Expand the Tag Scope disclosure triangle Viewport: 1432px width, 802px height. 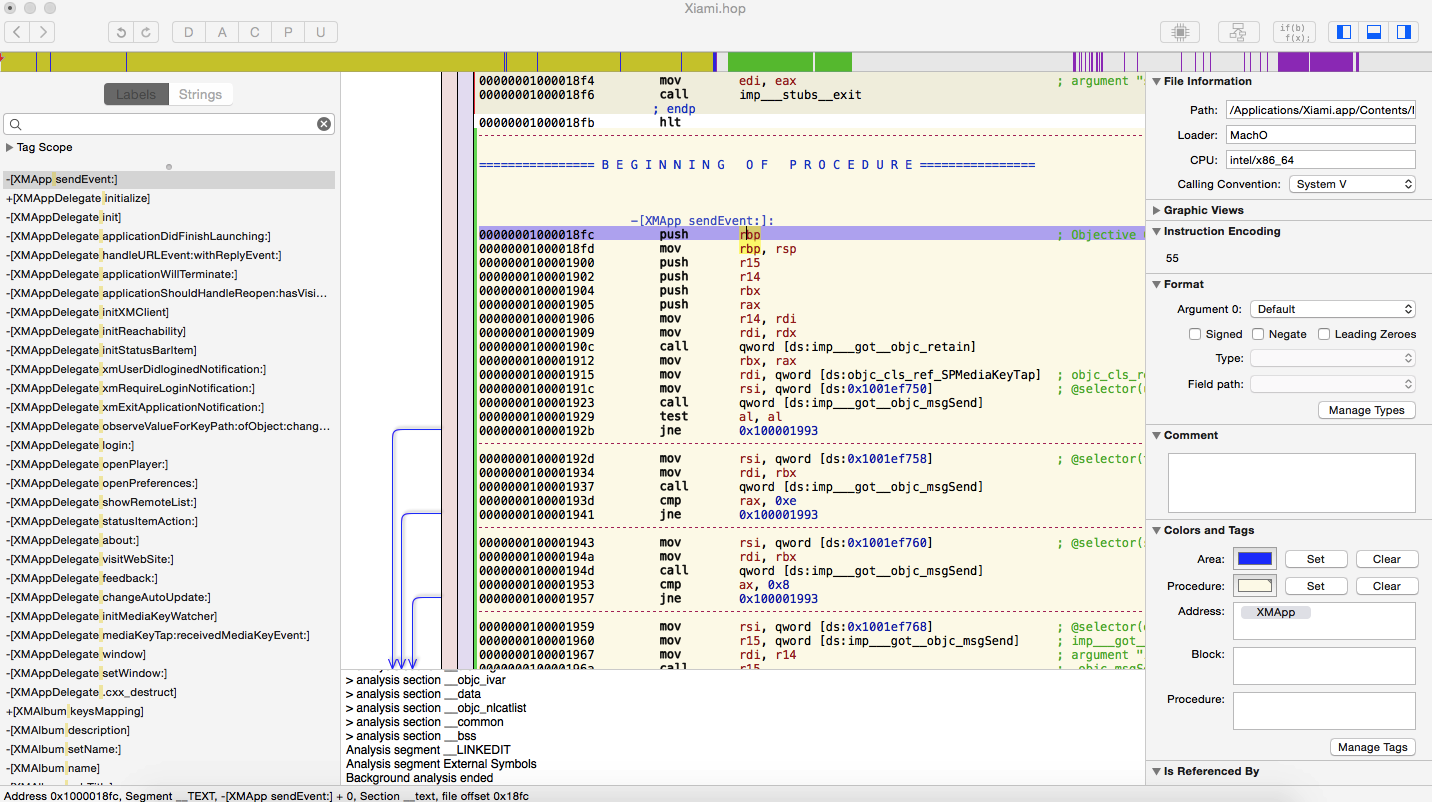tap(10, 147)
